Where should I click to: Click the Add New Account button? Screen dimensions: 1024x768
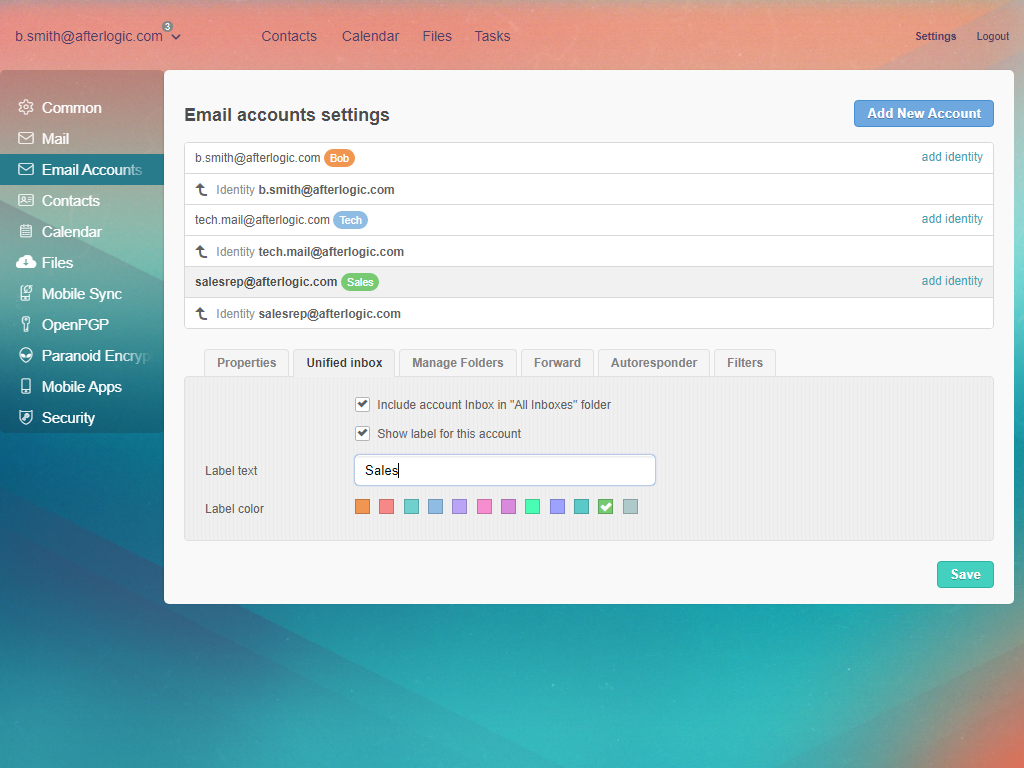pos(923,113)
